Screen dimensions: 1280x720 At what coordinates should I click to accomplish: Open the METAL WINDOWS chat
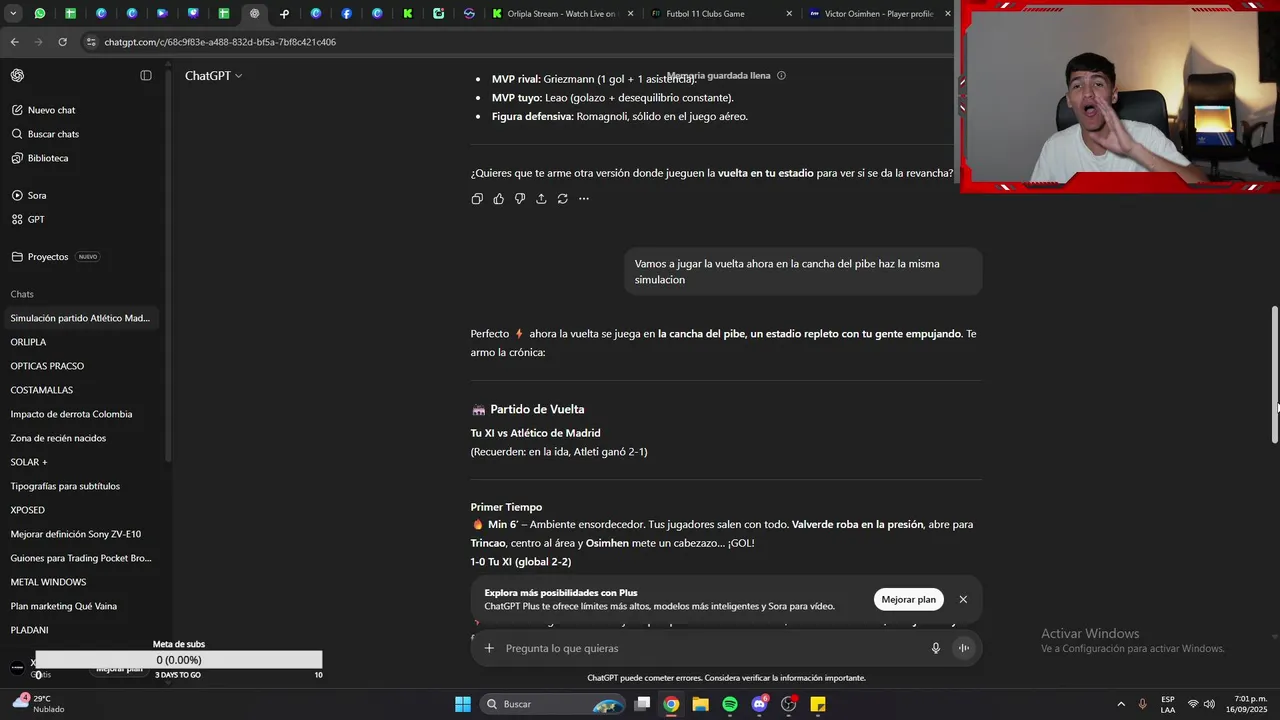point(80,582)
